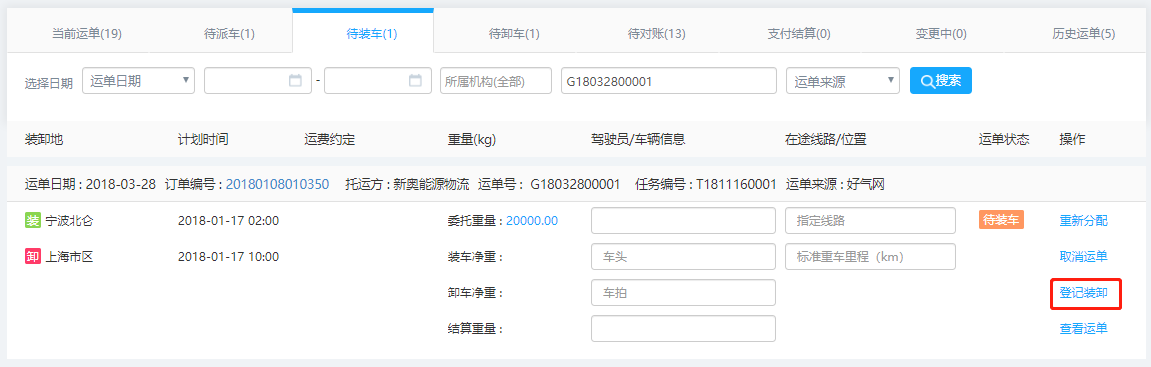Click the 委托重量 value 20000.00
1151x367 pixels.
pyautogui.click(x=532, y=221)
